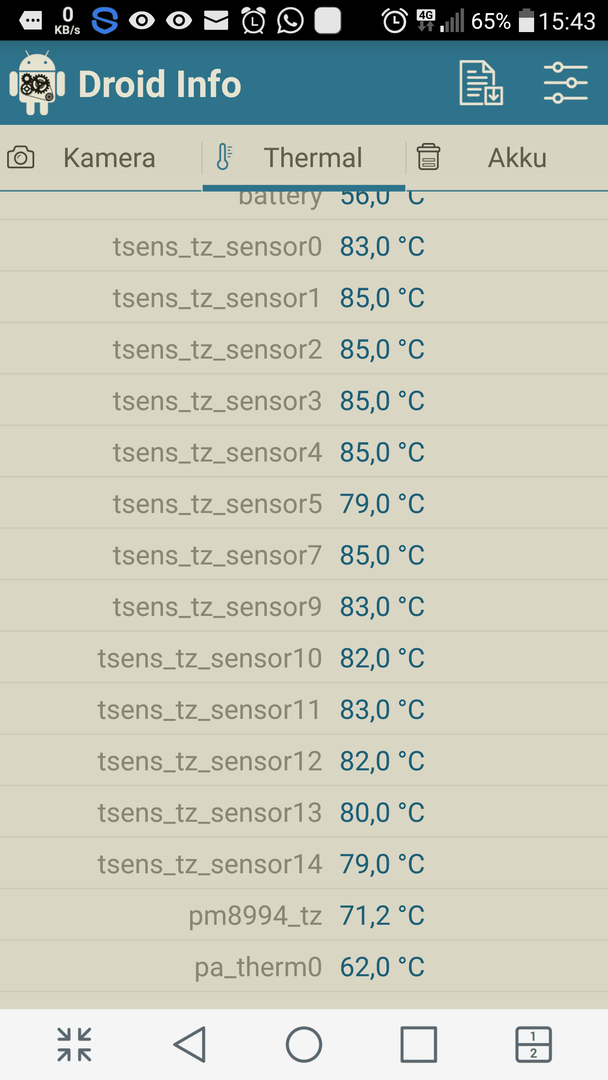The image size is (608, 1080).
Task: Open the settings sliders icon
Action: click(565, 83)
